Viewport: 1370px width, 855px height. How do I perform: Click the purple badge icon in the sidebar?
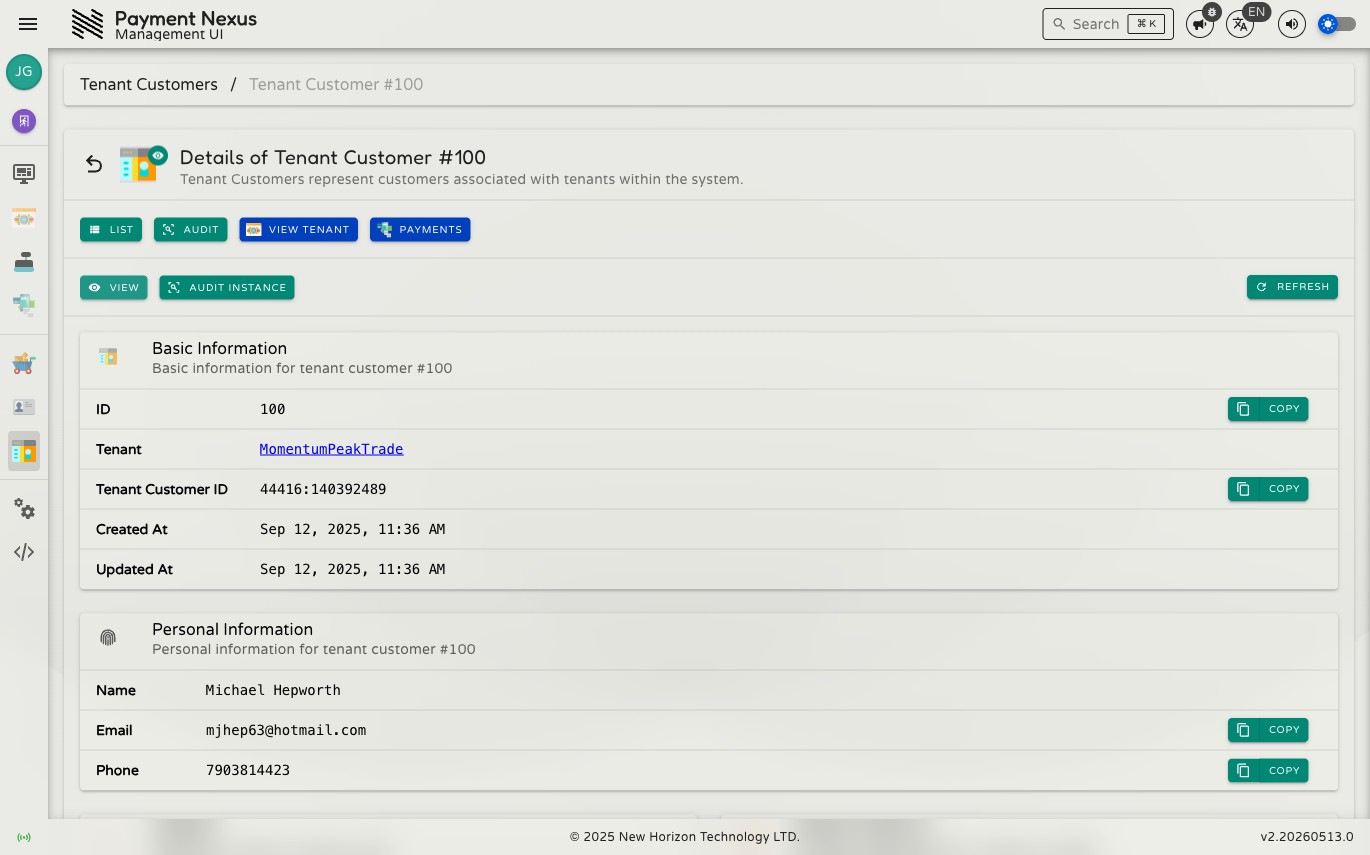point(24,121)
